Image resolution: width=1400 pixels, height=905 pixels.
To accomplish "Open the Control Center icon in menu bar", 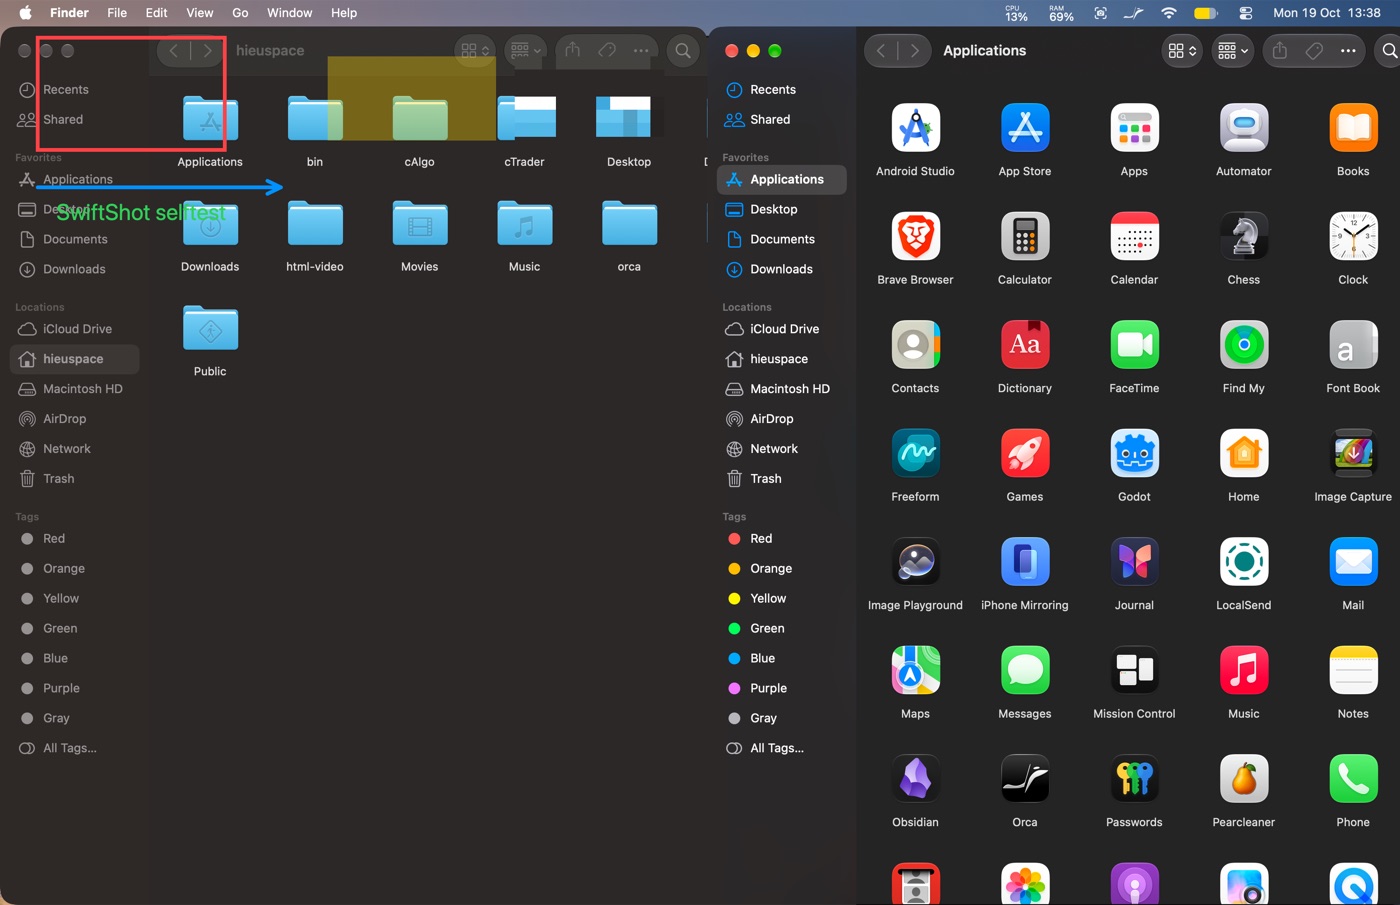I will coord(1245,13).
